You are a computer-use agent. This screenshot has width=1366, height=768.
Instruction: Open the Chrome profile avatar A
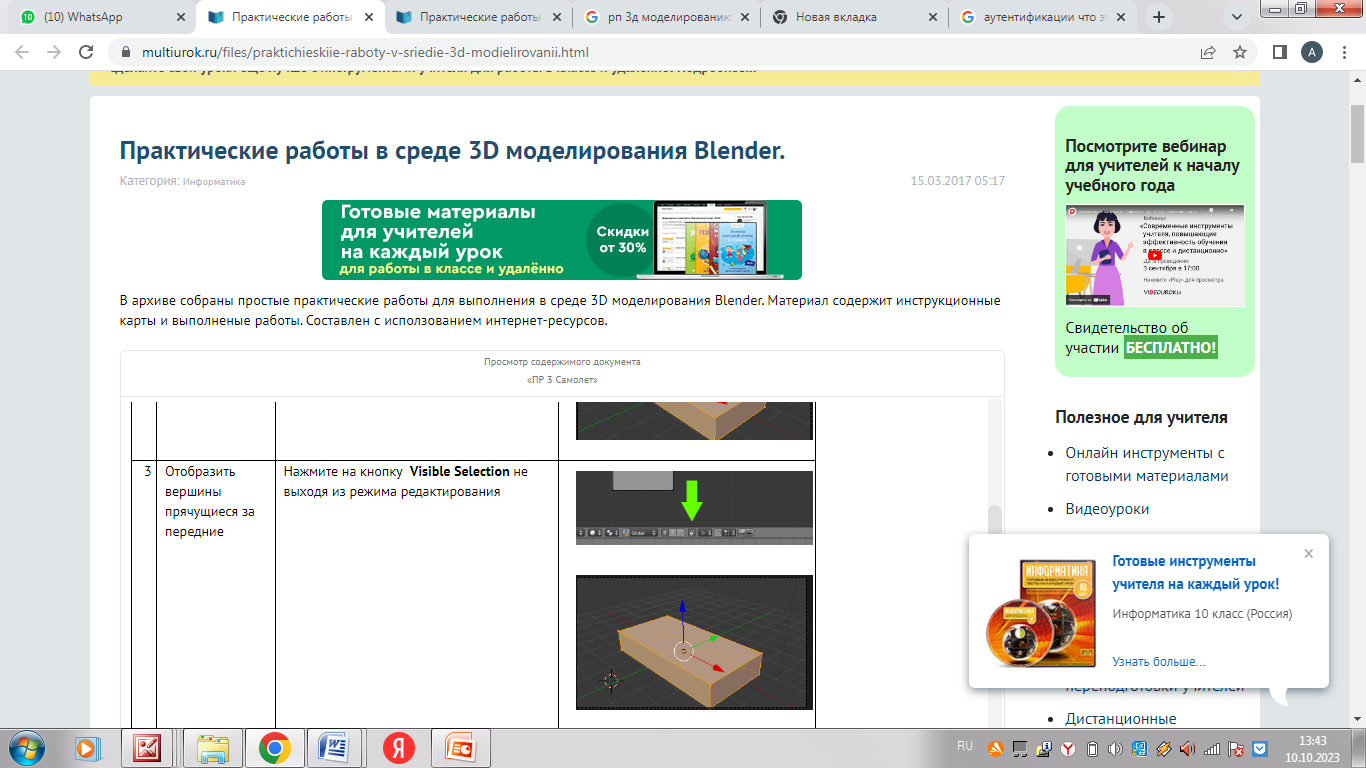(1311, 52)
